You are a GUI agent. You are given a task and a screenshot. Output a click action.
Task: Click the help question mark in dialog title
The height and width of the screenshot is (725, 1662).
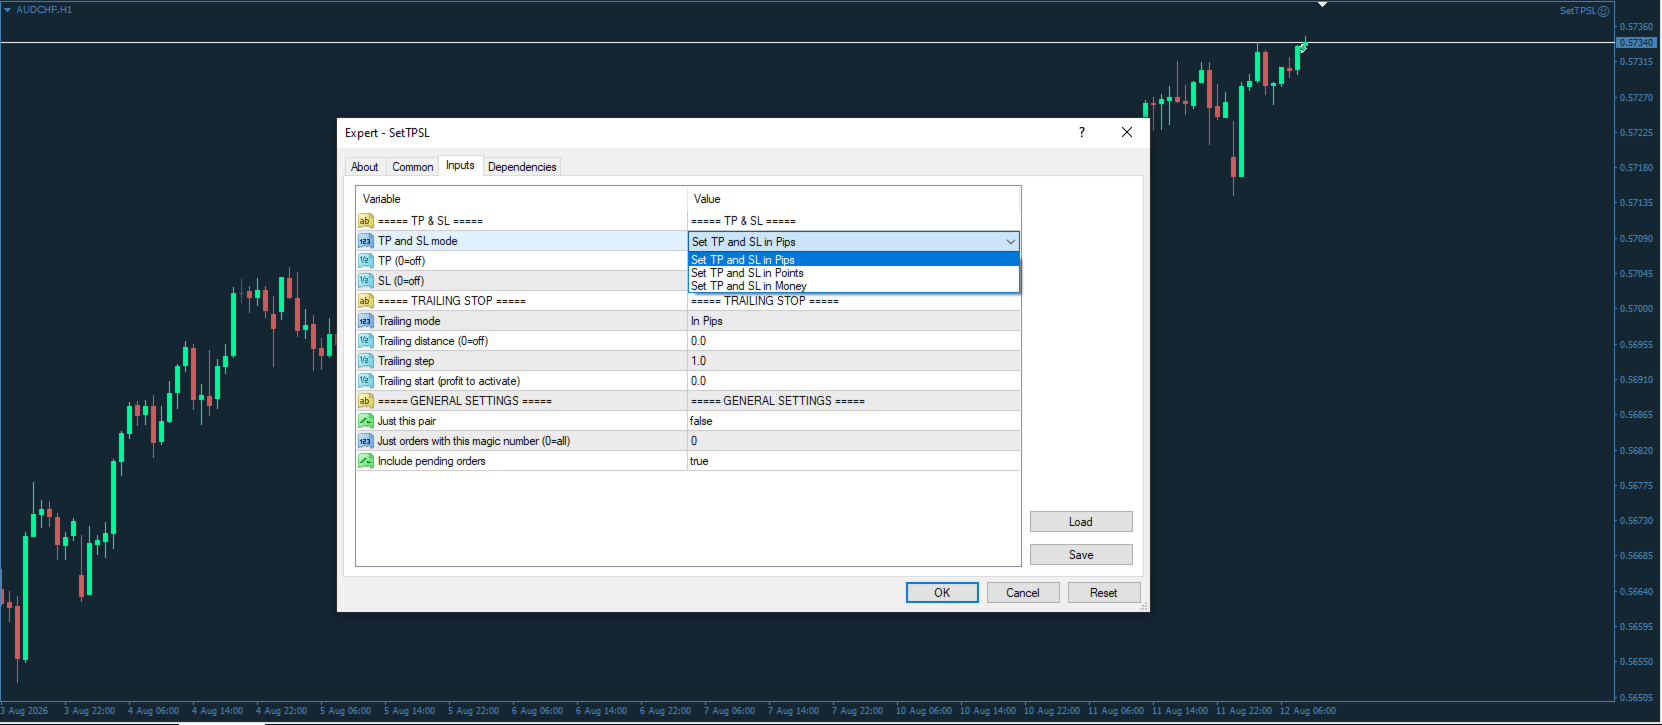(1081, 132)
